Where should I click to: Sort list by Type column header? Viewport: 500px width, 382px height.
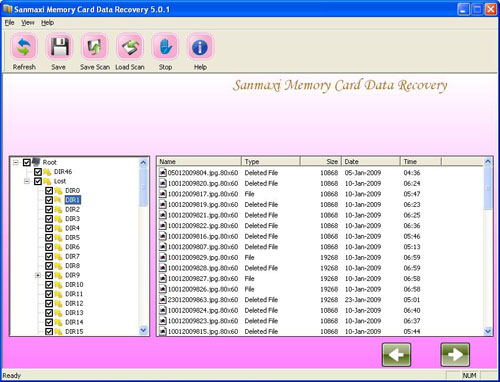[x=271, y=162]
